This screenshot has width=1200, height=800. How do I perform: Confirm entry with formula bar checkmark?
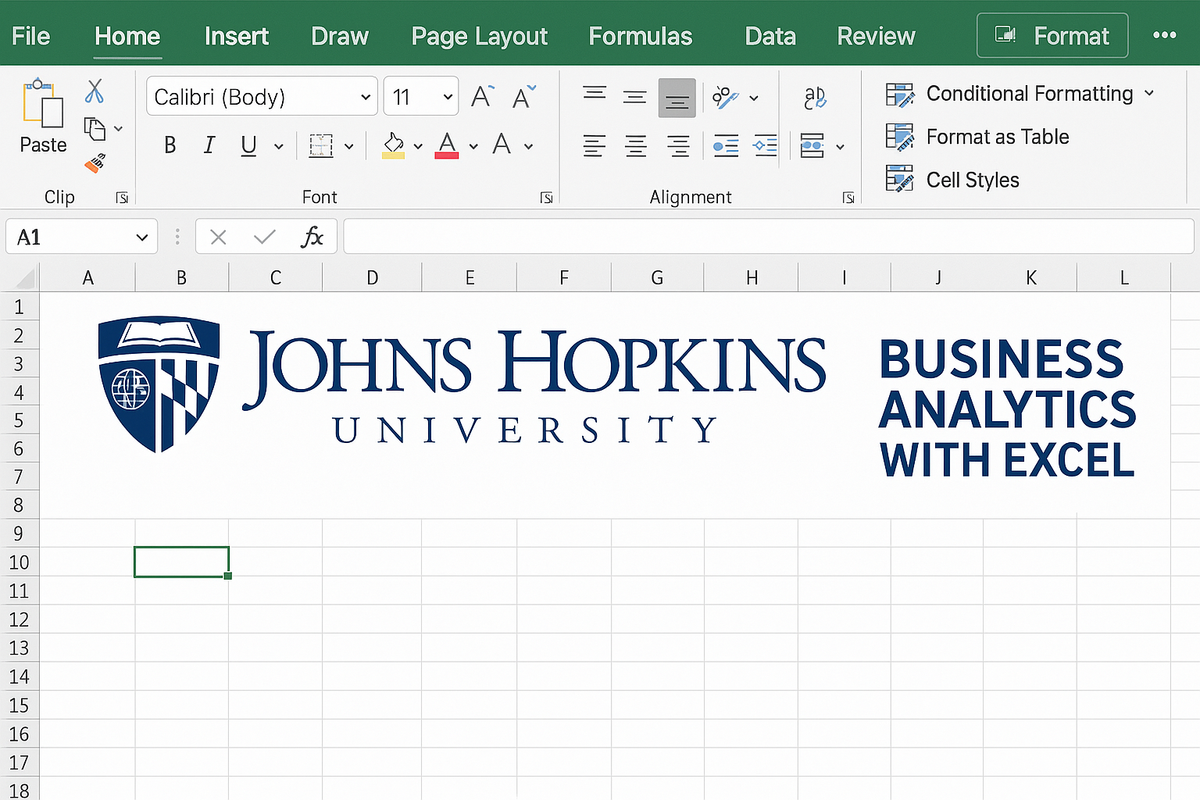pos(265,237)
